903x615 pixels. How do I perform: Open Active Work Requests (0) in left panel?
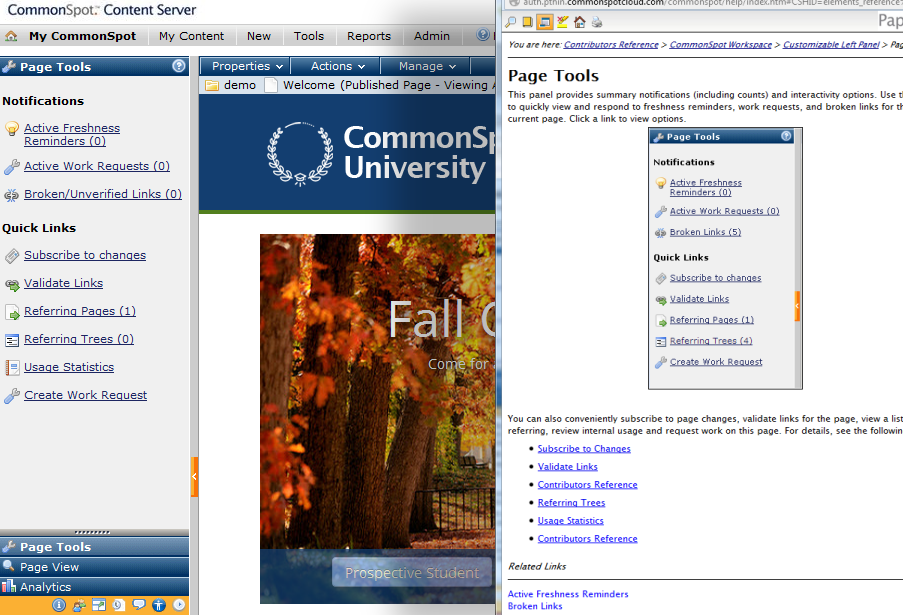pos(97,166)
